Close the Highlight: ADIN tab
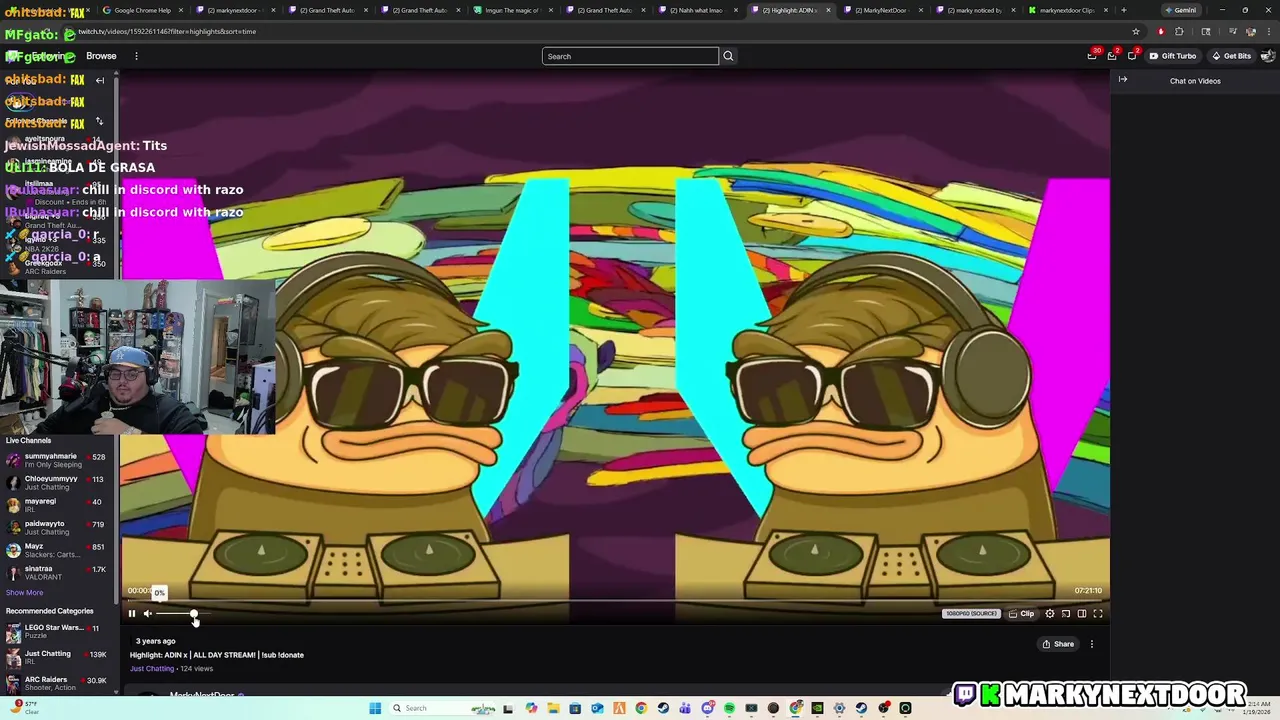Viewport: 1280px width, 720px height. (828, 10)
